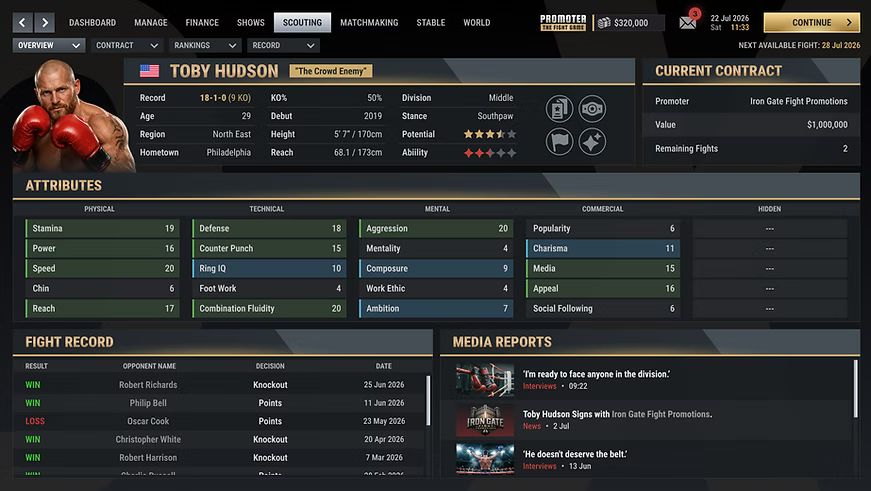Click the championship belt icon
Viewport: 871px width, 491px height.
592,108
